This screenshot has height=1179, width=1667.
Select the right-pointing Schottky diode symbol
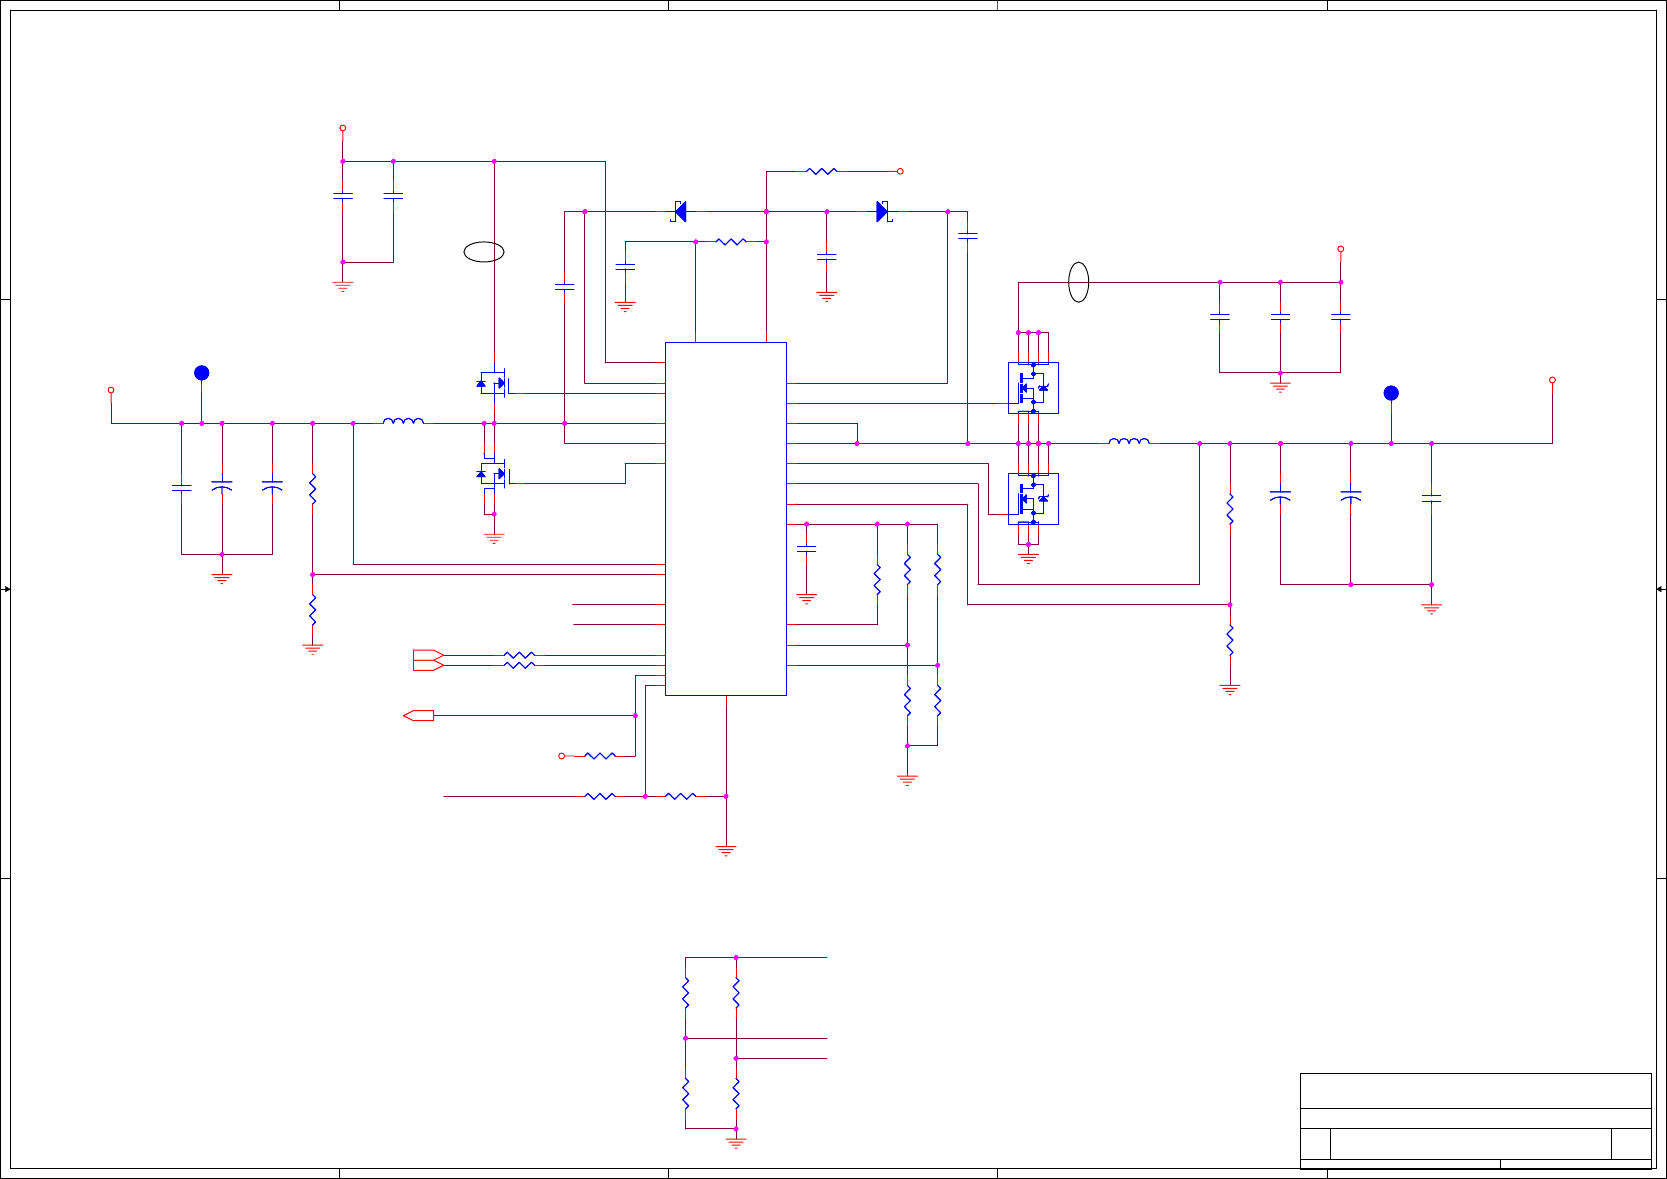[x=883, y=211]
